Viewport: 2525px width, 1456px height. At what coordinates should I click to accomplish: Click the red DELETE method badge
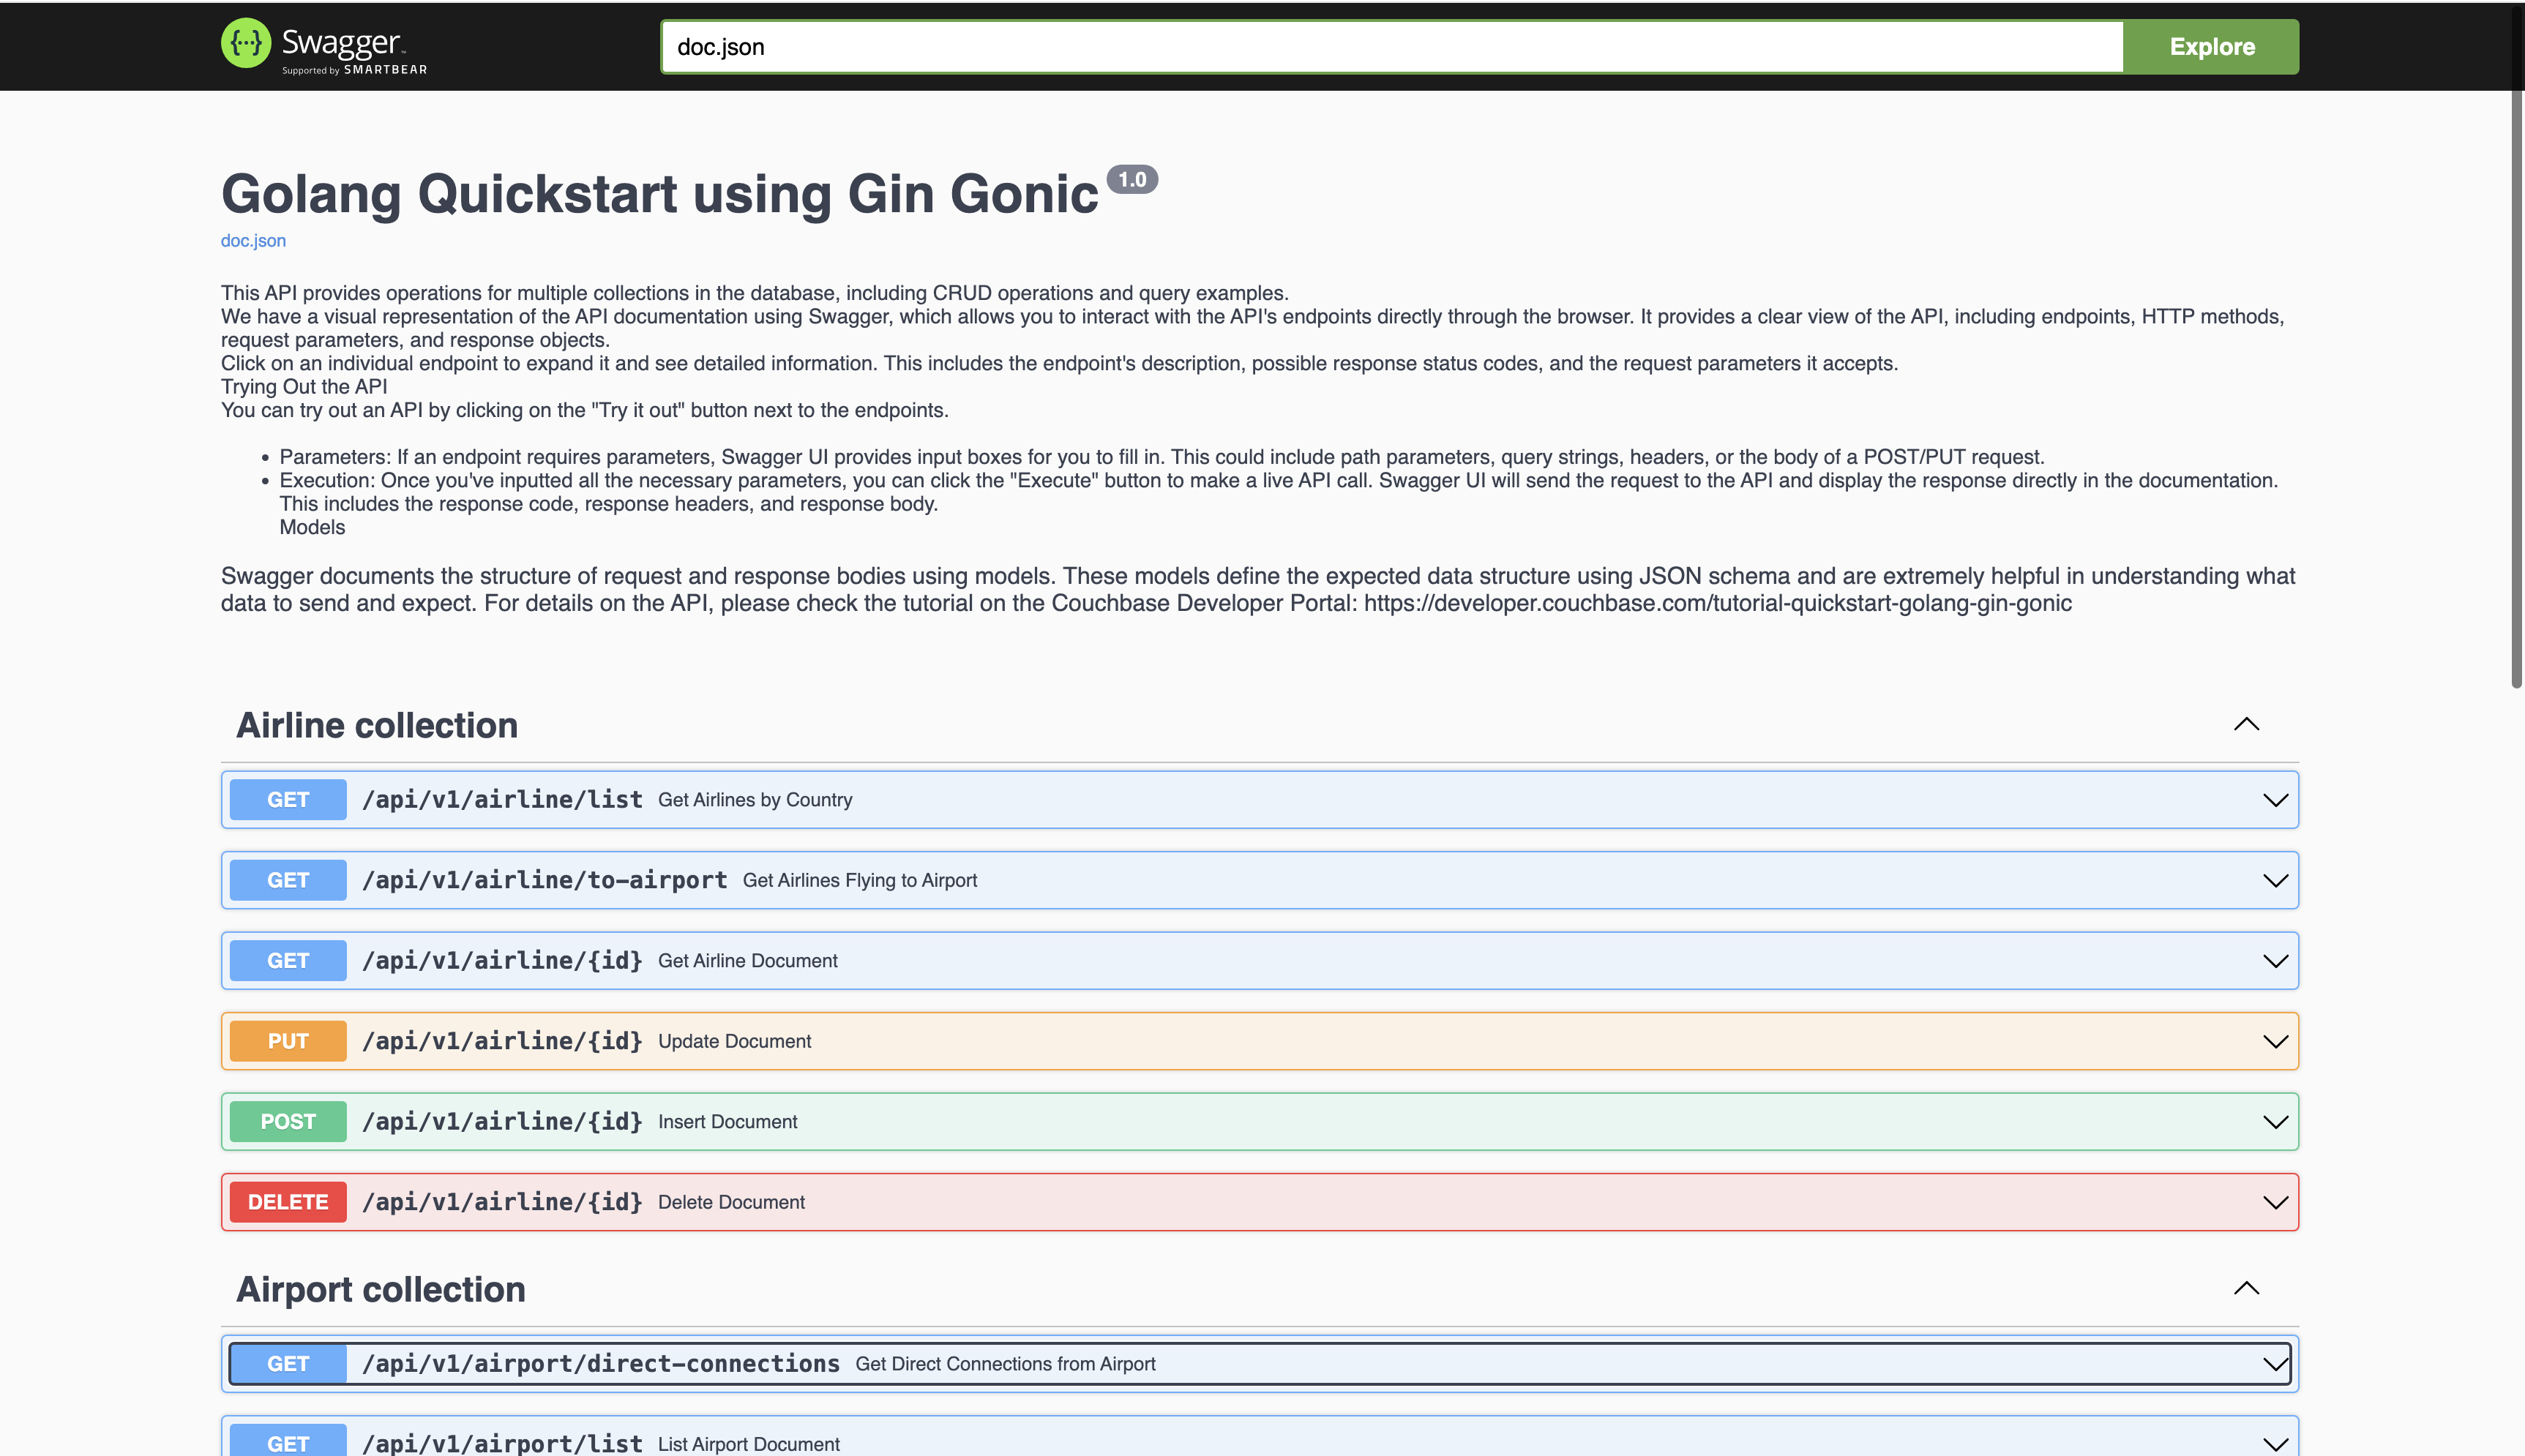tap(288, 1203)
